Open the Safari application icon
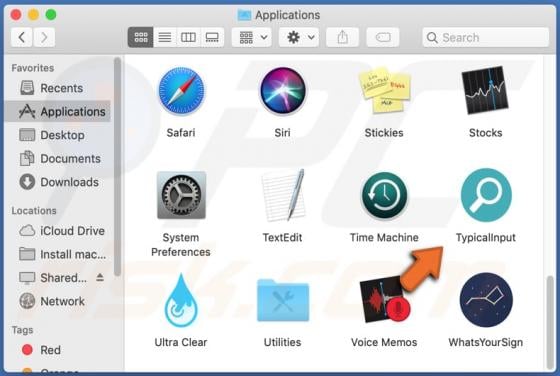Screen dimensions: 560x376 point(181,91)
